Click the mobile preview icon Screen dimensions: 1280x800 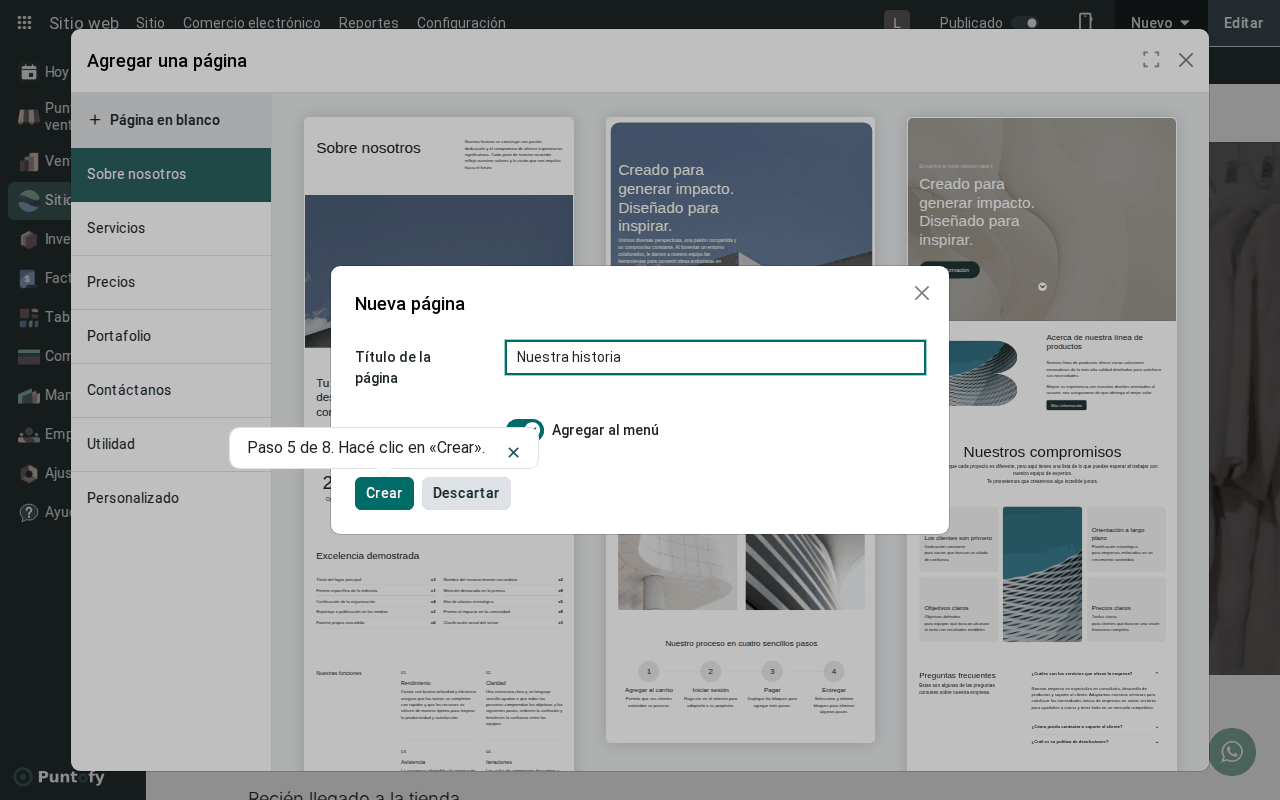click(x=1085, y=22)
